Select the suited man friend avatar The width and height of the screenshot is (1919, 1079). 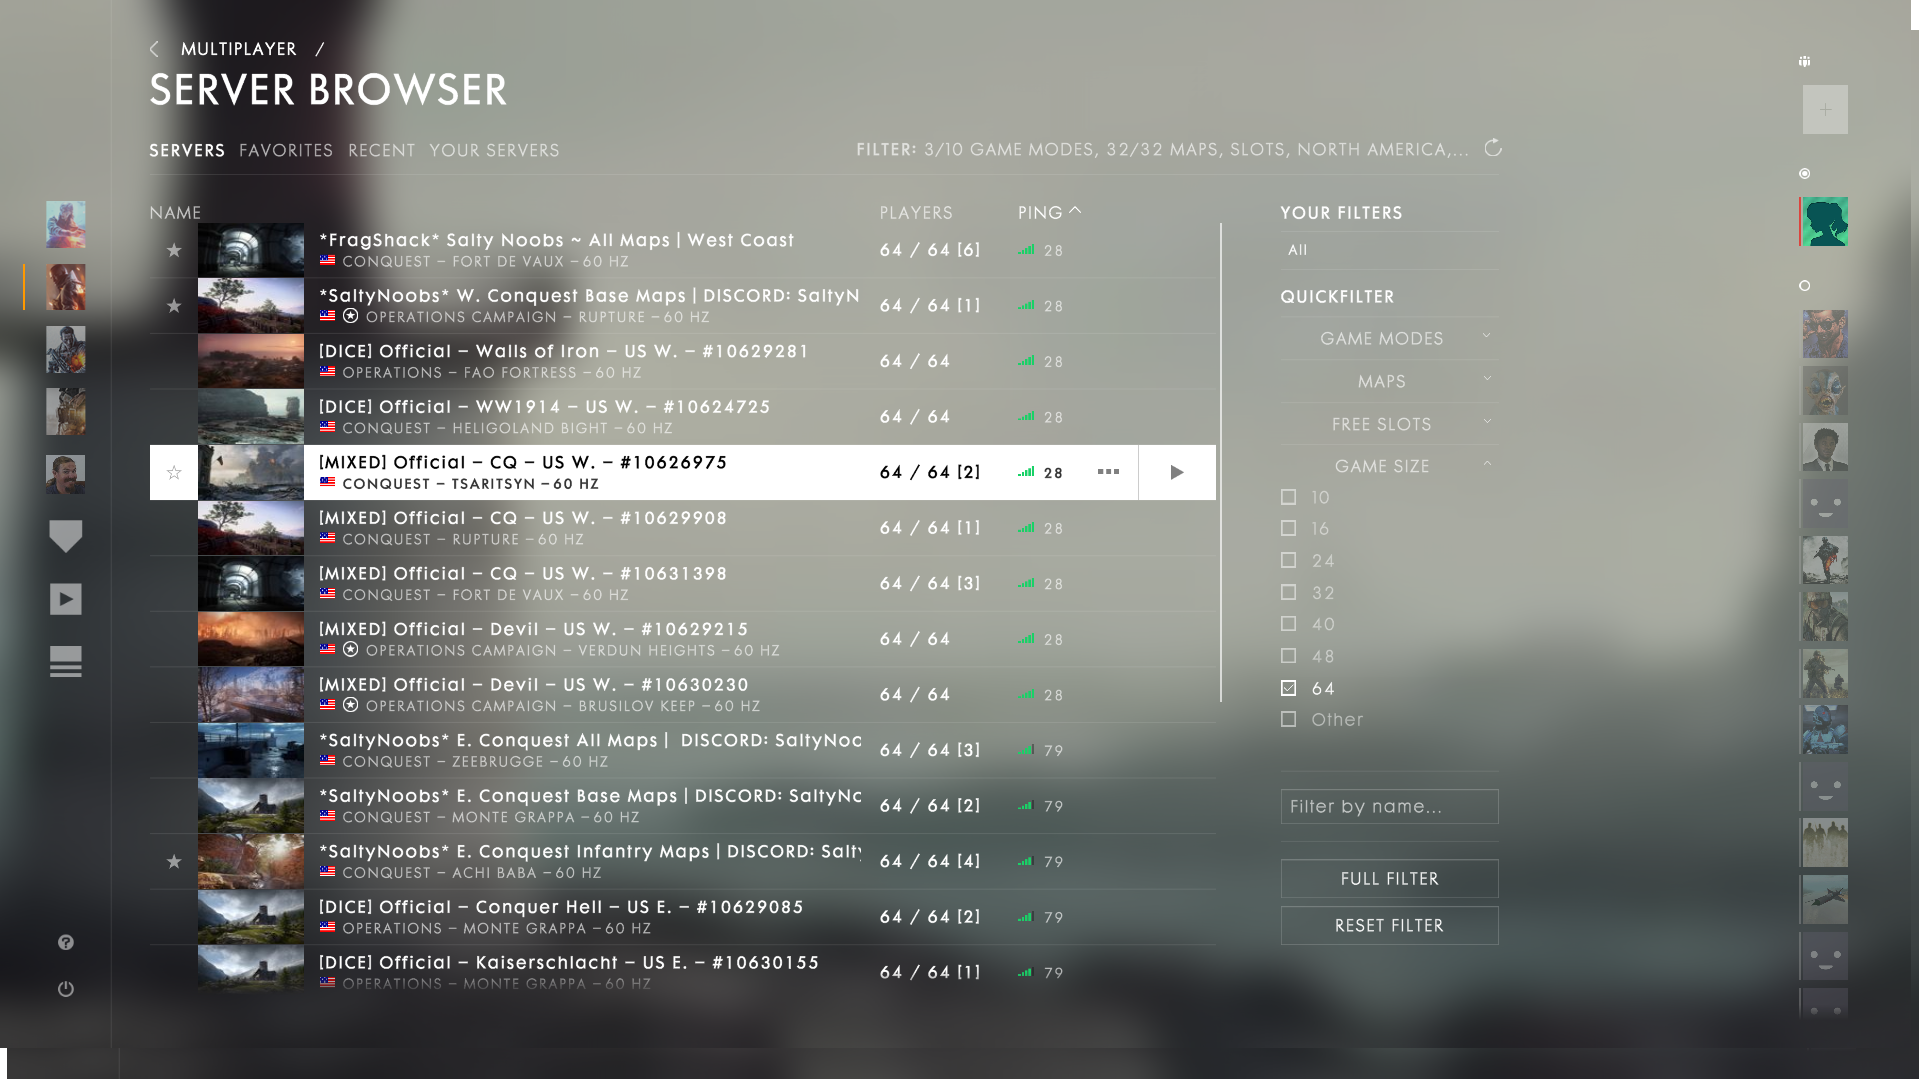tap(1825, 447)
